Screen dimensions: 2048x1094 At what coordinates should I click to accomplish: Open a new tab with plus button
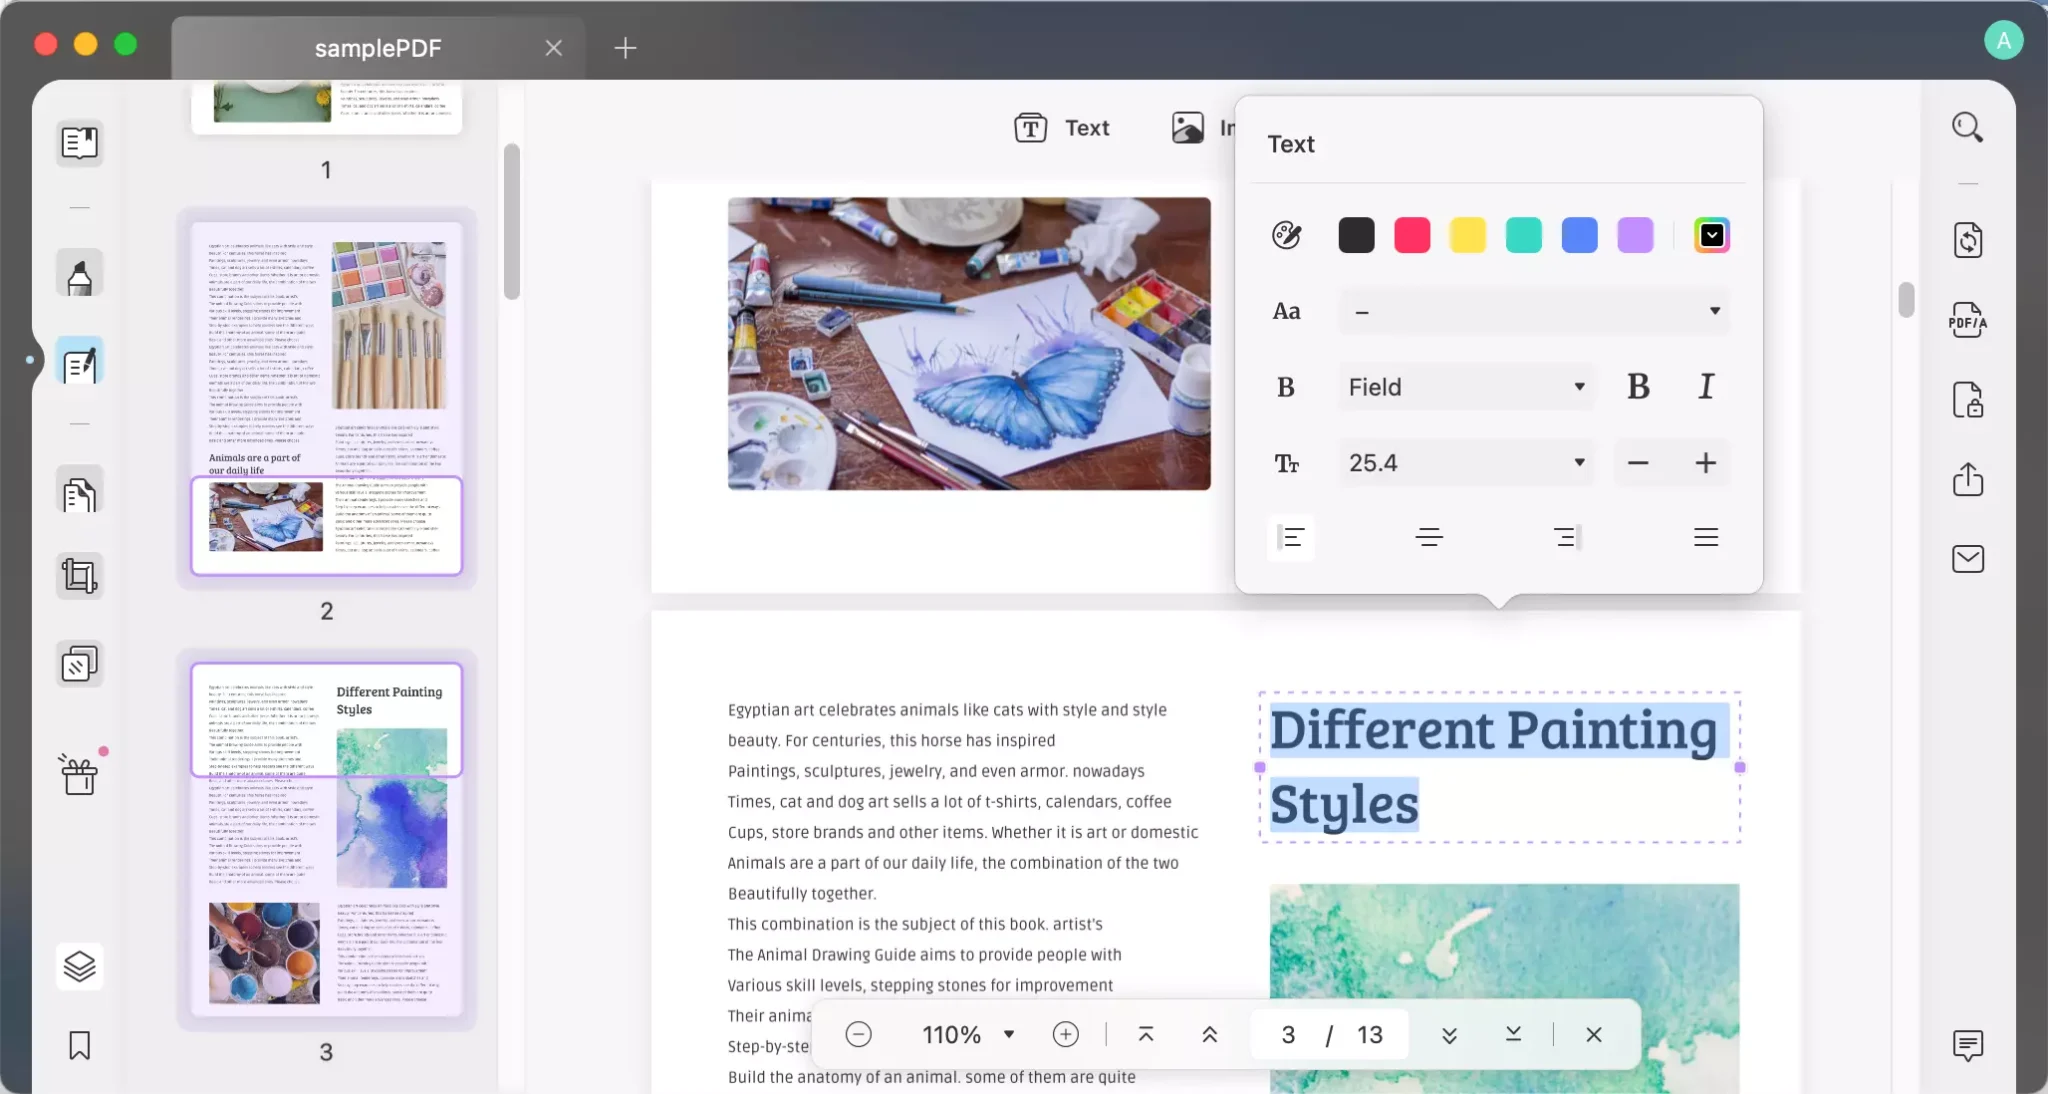[x=625, y=48]
